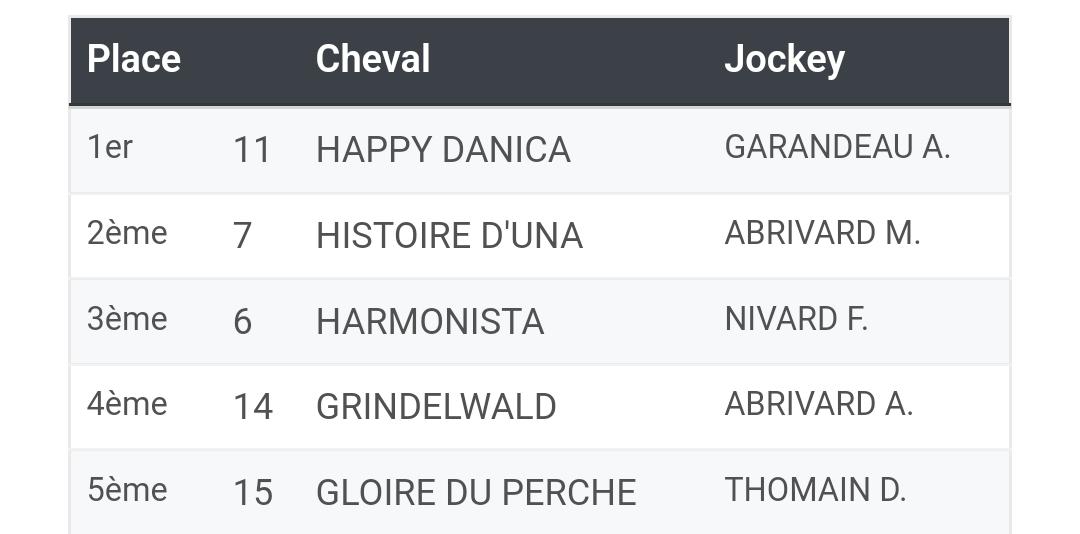Select horse HARMONISTA
This screenshot has width=1080, height=534.
pyautogui.click(x=430, y=322)
